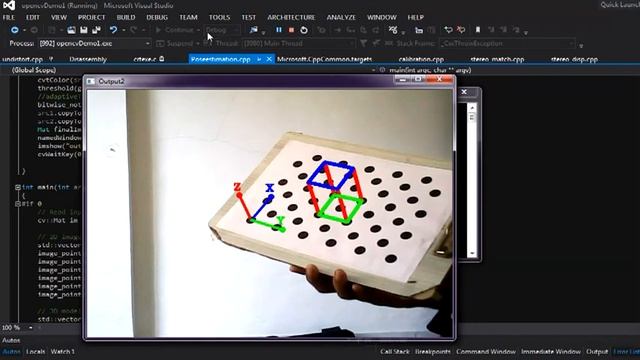Click the hex display toolbar icon

(x=393, y=30)
